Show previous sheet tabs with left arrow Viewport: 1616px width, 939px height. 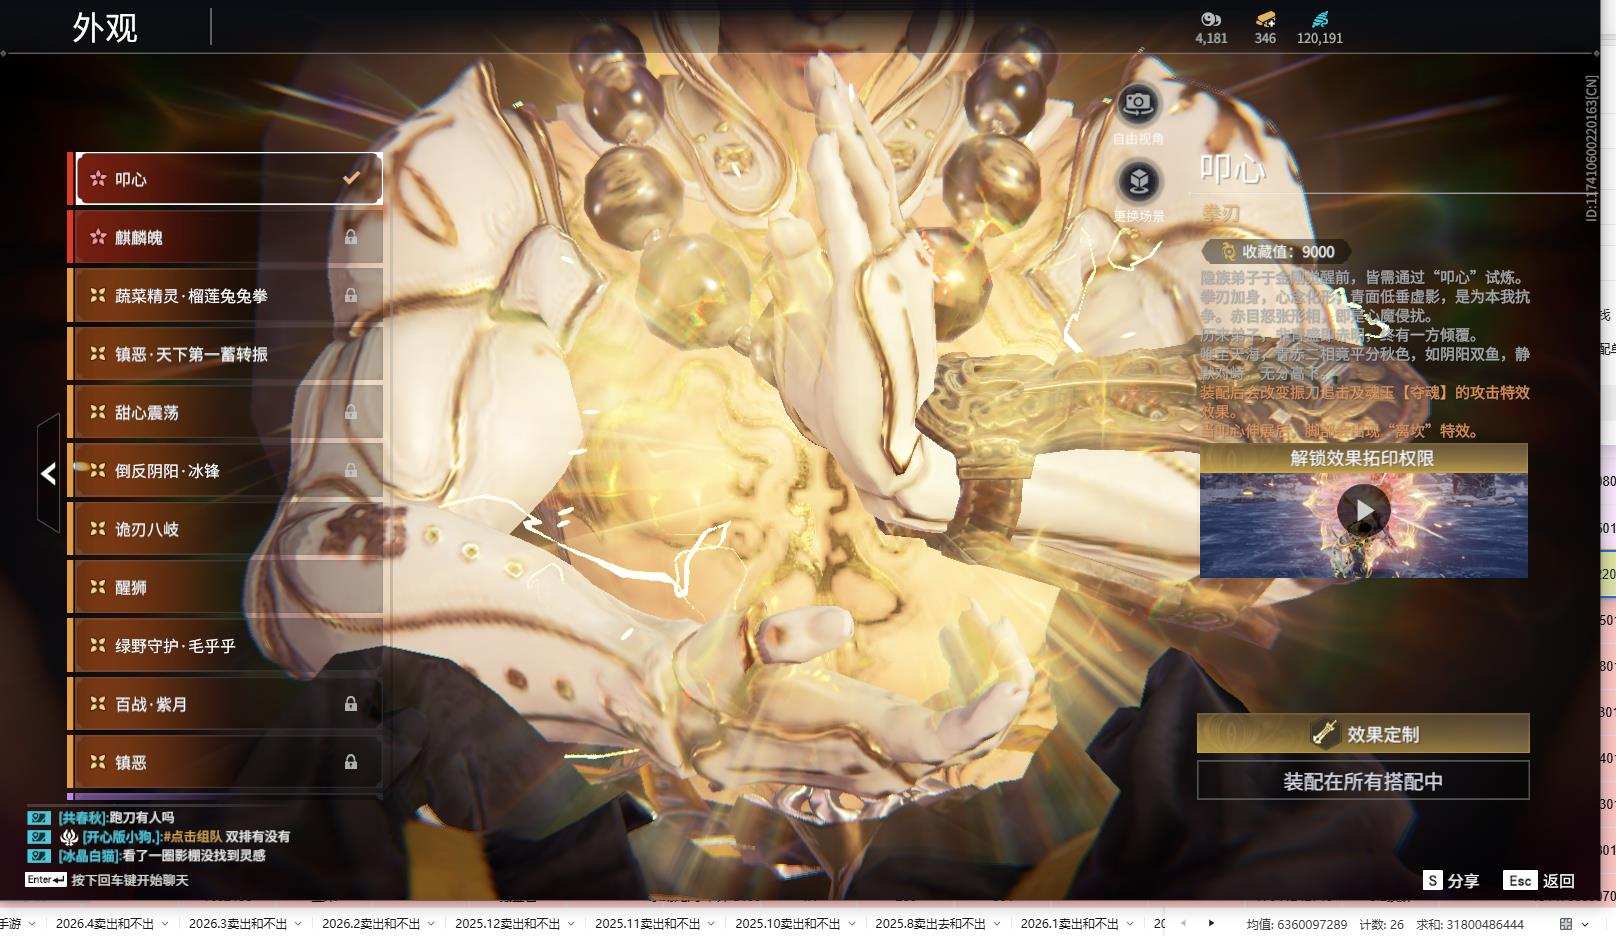click(1183, 923)
